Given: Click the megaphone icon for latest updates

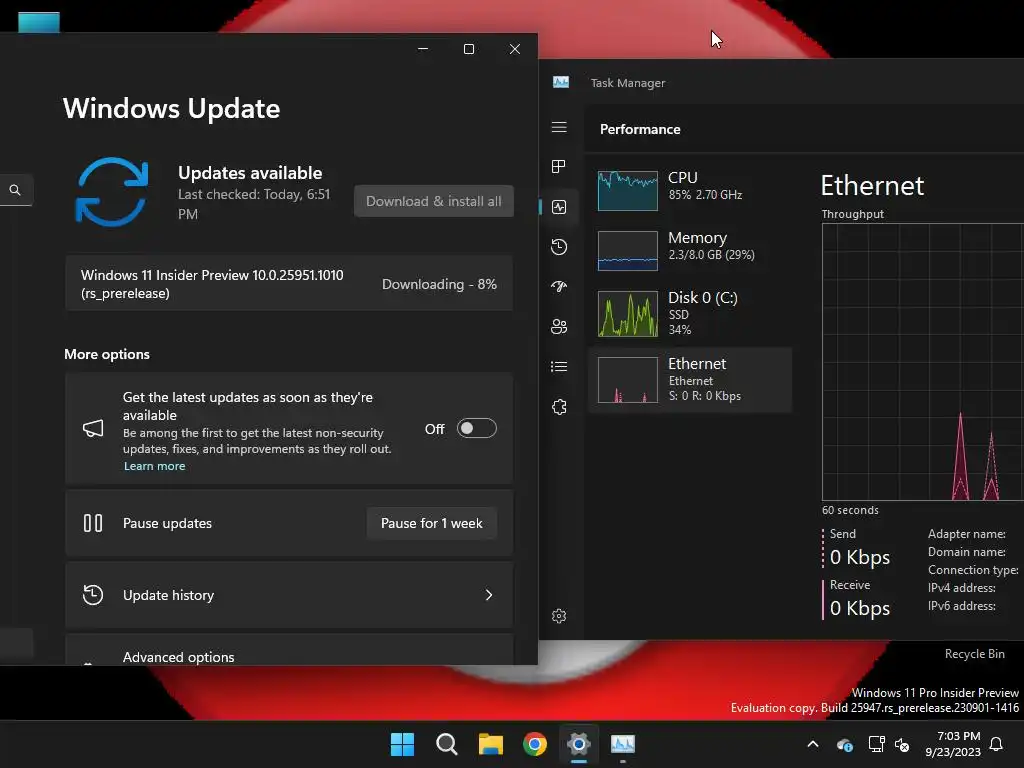Looking at the screenshot, I should pos(93,428).
